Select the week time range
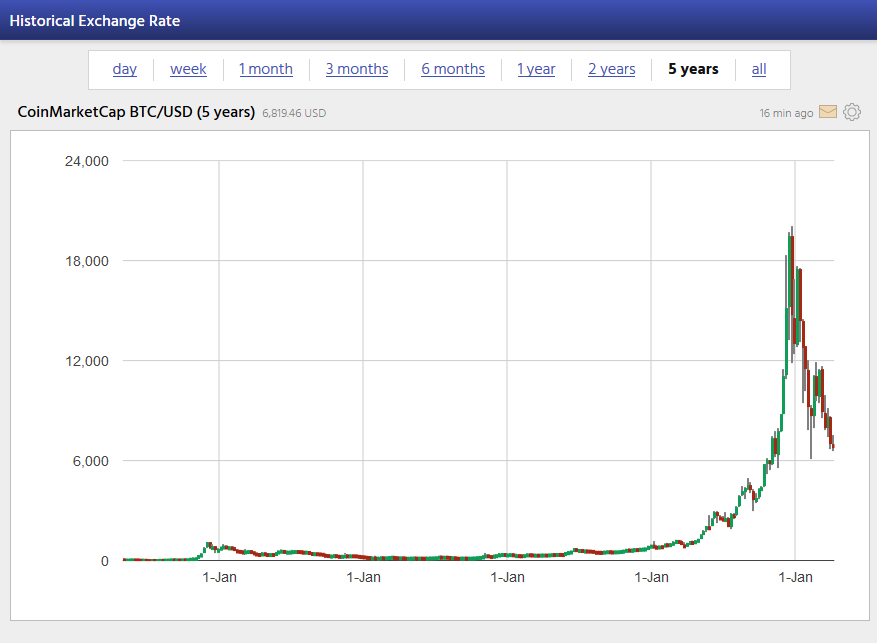This screenshot has height=643, width=877. (x=188, y=69)
